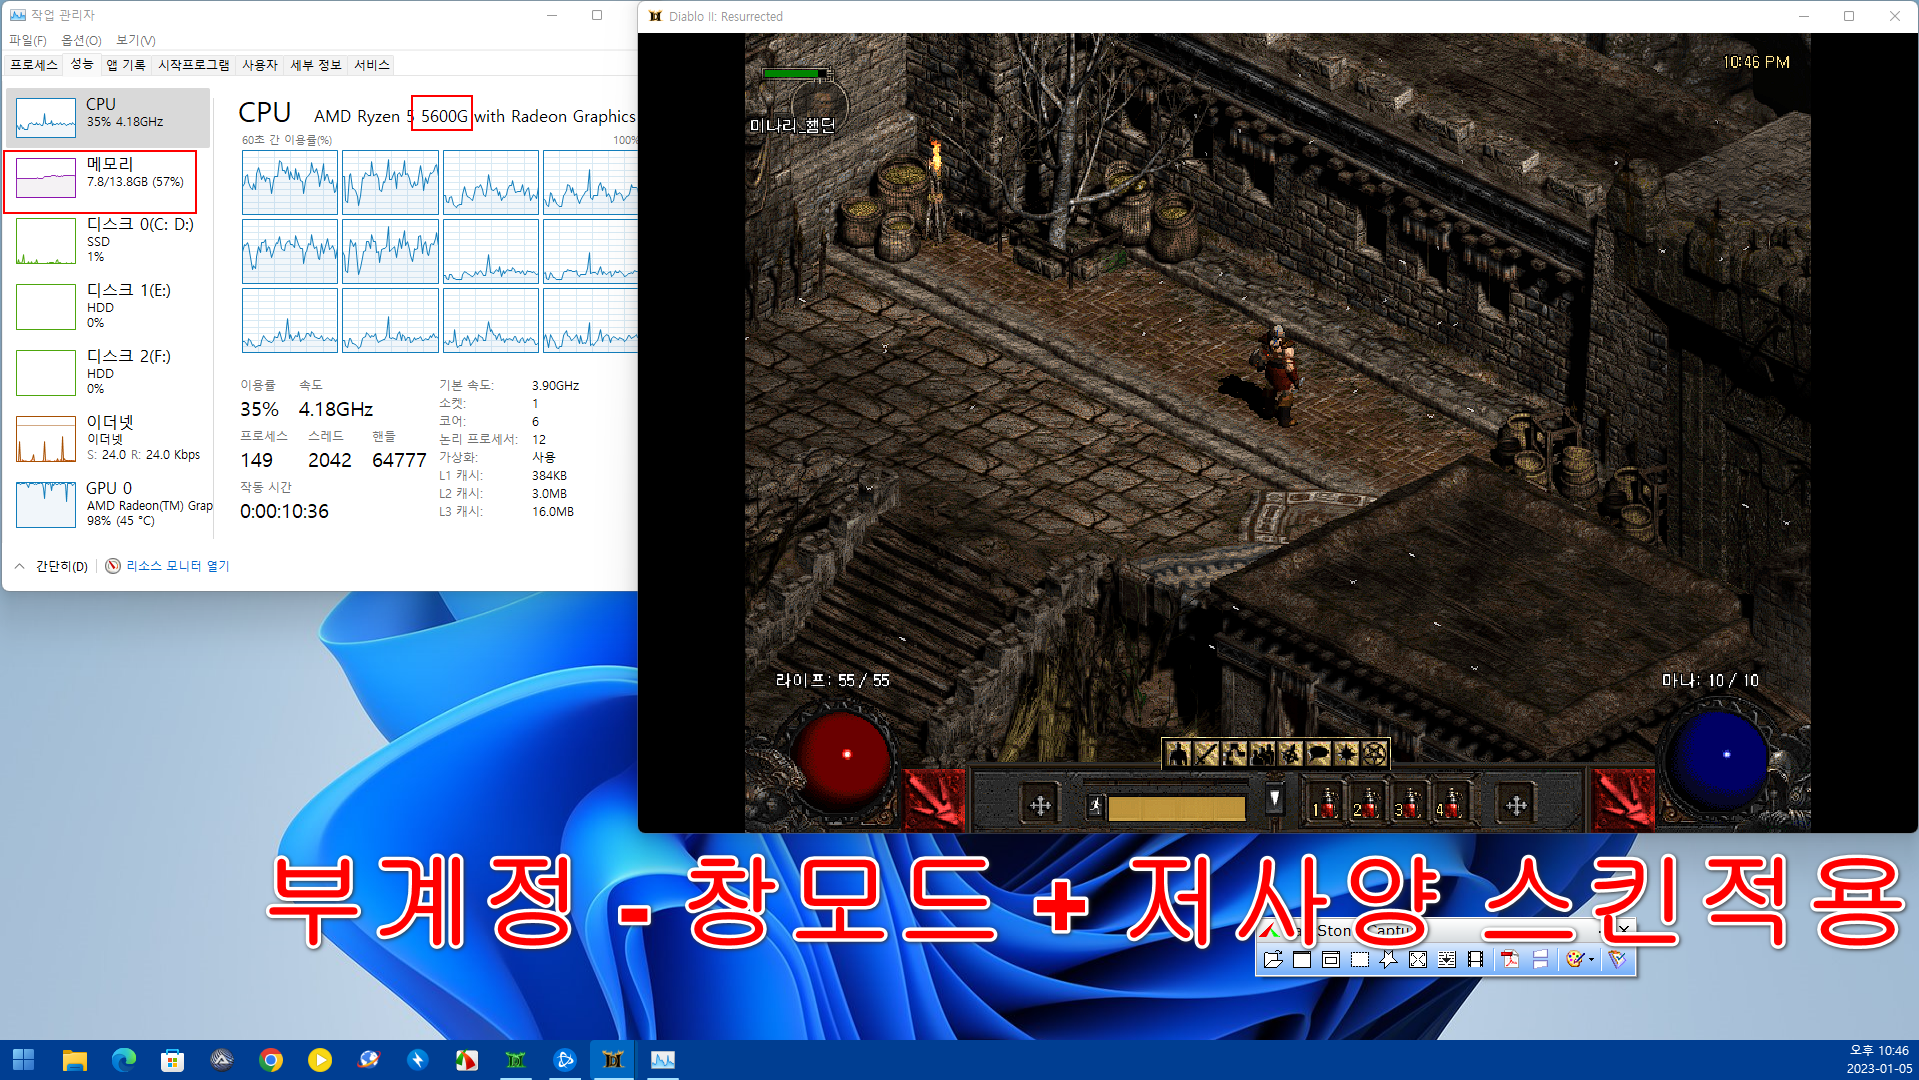
Task: Close the FastStone Capture toolbar
Action: (x=1624, y=929)
